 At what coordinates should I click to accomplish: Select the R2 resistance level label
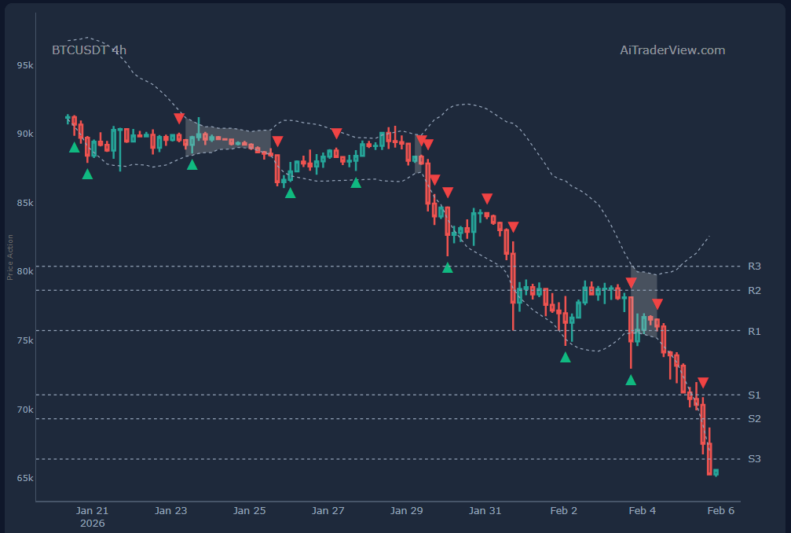point(754,290)
